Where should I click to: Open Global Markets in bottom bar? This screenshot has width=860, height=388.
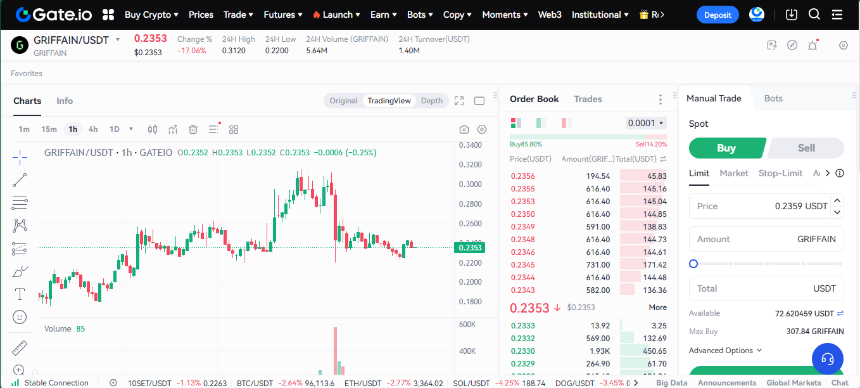pos(794,383)
